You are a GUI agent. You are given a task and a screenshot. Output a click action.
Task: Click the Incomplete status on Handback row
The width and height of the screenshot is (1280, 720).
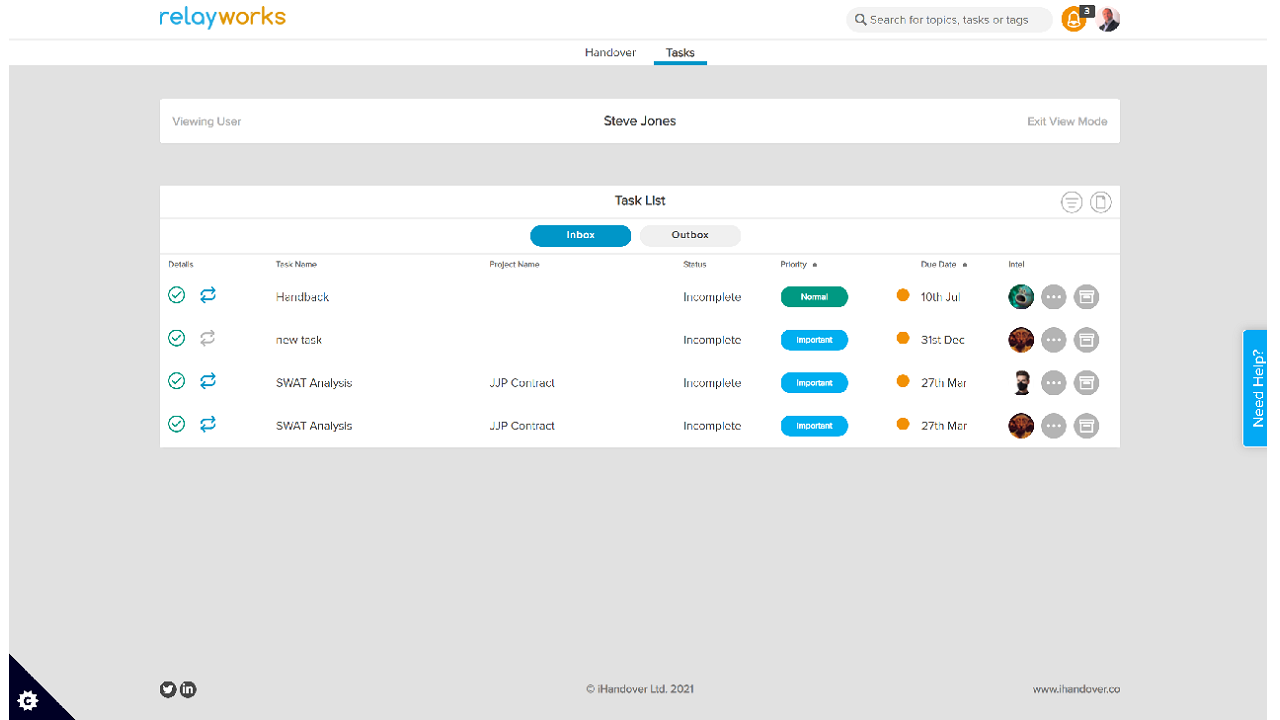712,297
